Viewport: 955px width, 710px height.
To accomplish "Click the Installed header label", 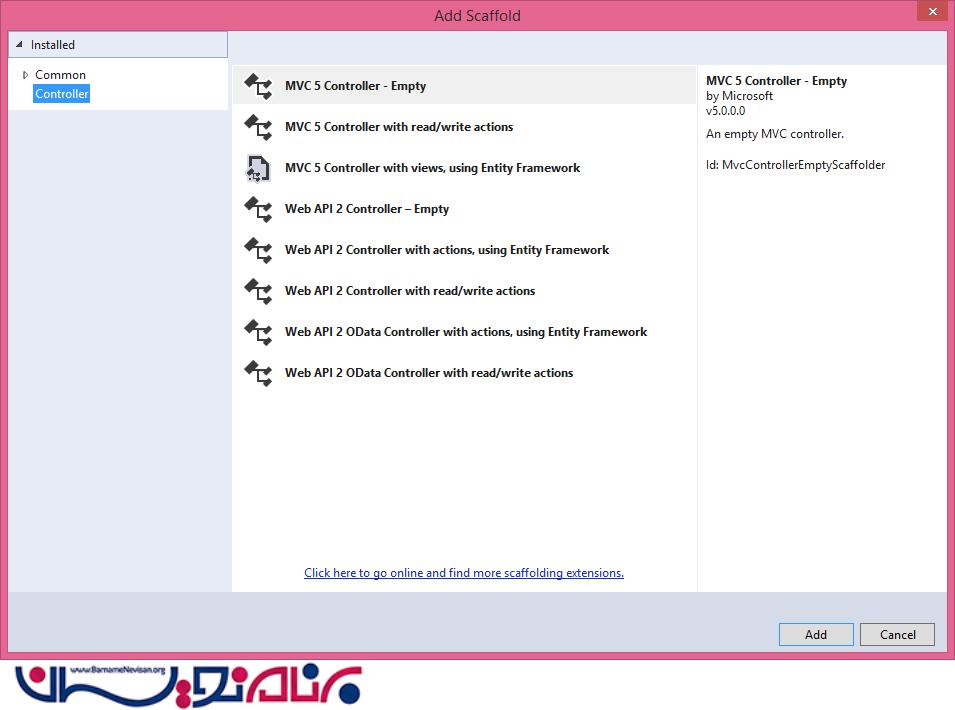I will point(53,44).
